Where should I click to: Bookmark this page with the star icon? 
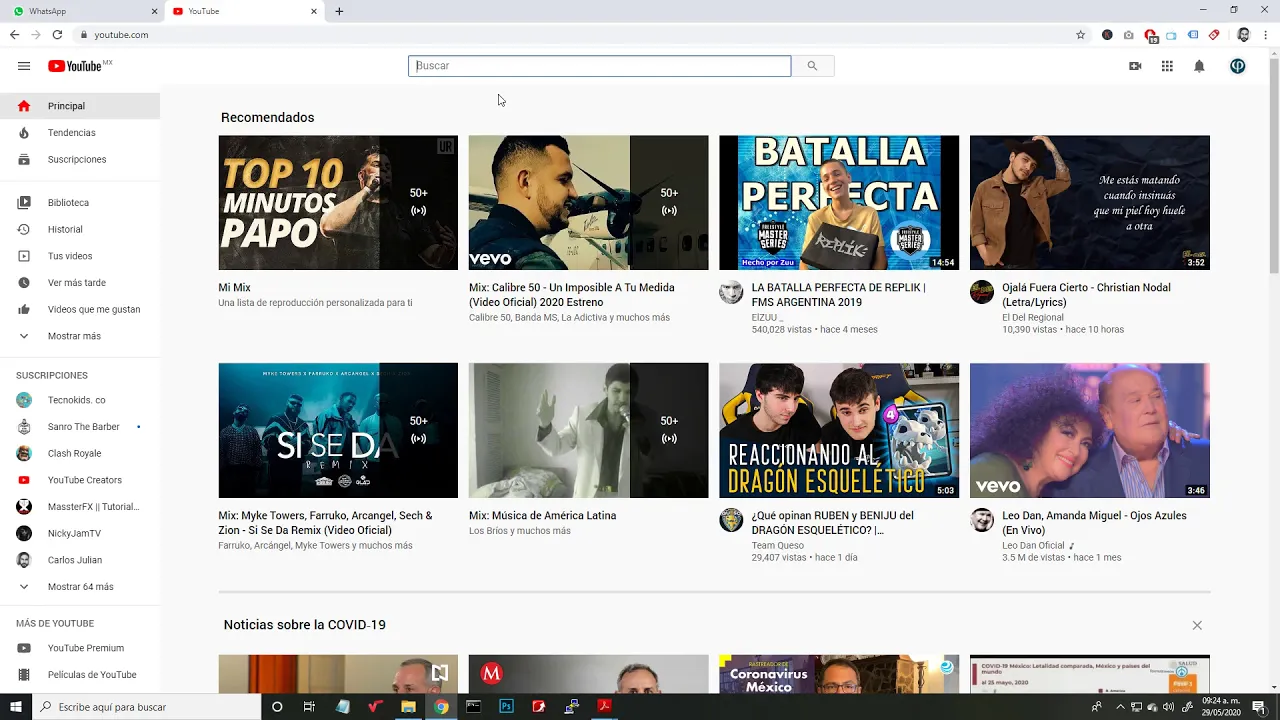(x=1080, y=35)
